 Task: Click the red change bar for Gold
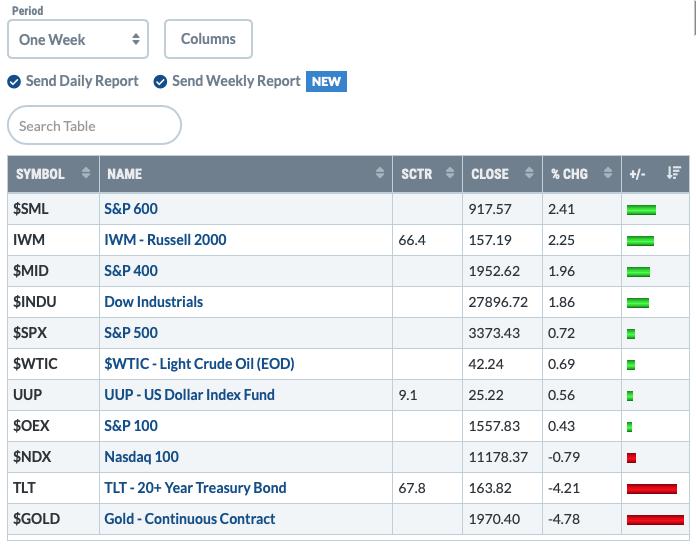click(655, 520)
